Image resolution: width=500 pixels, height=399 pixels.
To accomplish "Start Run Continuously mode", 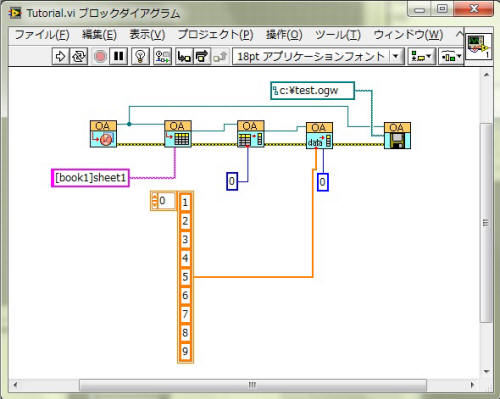I will (x=79, y=56).
